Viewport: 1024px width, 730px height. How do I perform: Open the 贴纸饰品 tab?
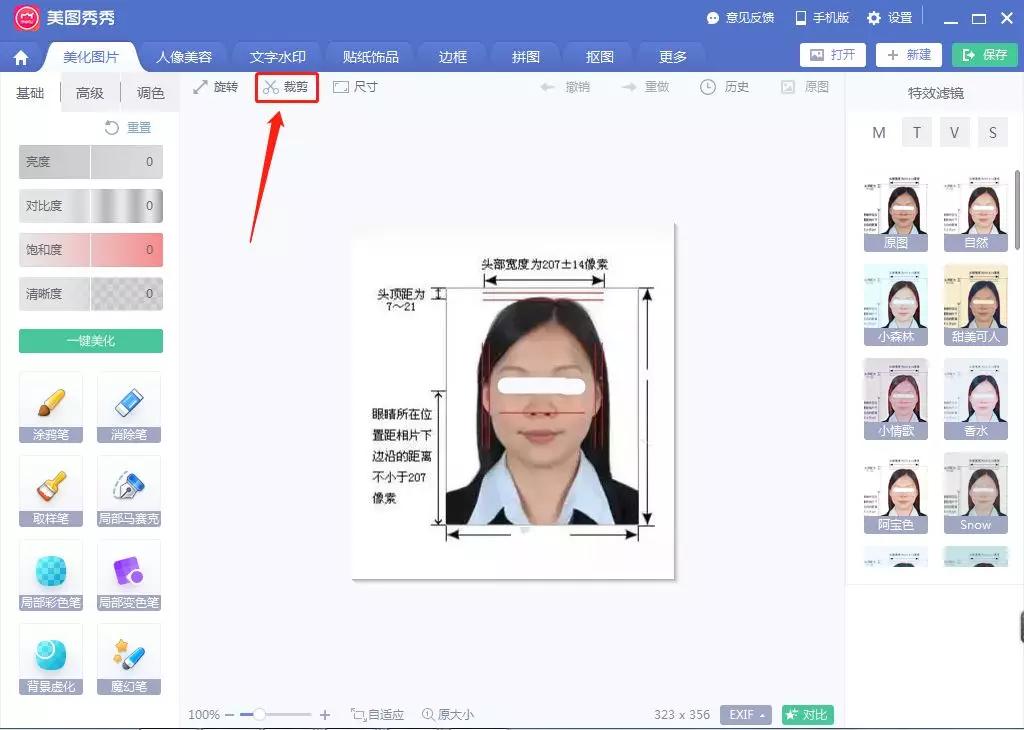tap(371, 57)
